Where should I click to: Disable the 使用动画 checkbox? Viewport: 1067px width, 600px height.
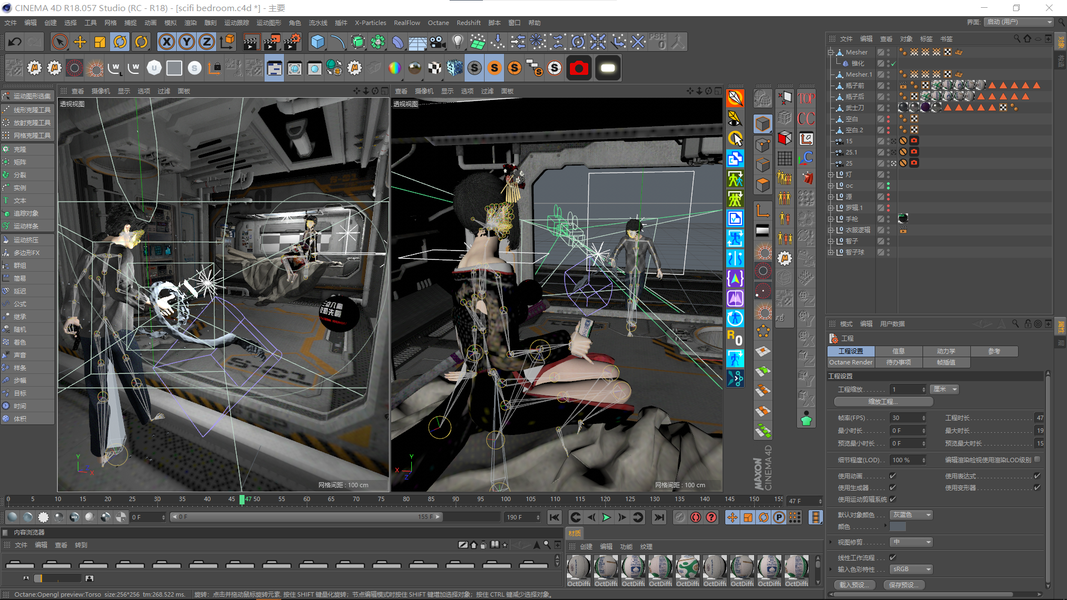pyautogui.click(x=892, y=476)
